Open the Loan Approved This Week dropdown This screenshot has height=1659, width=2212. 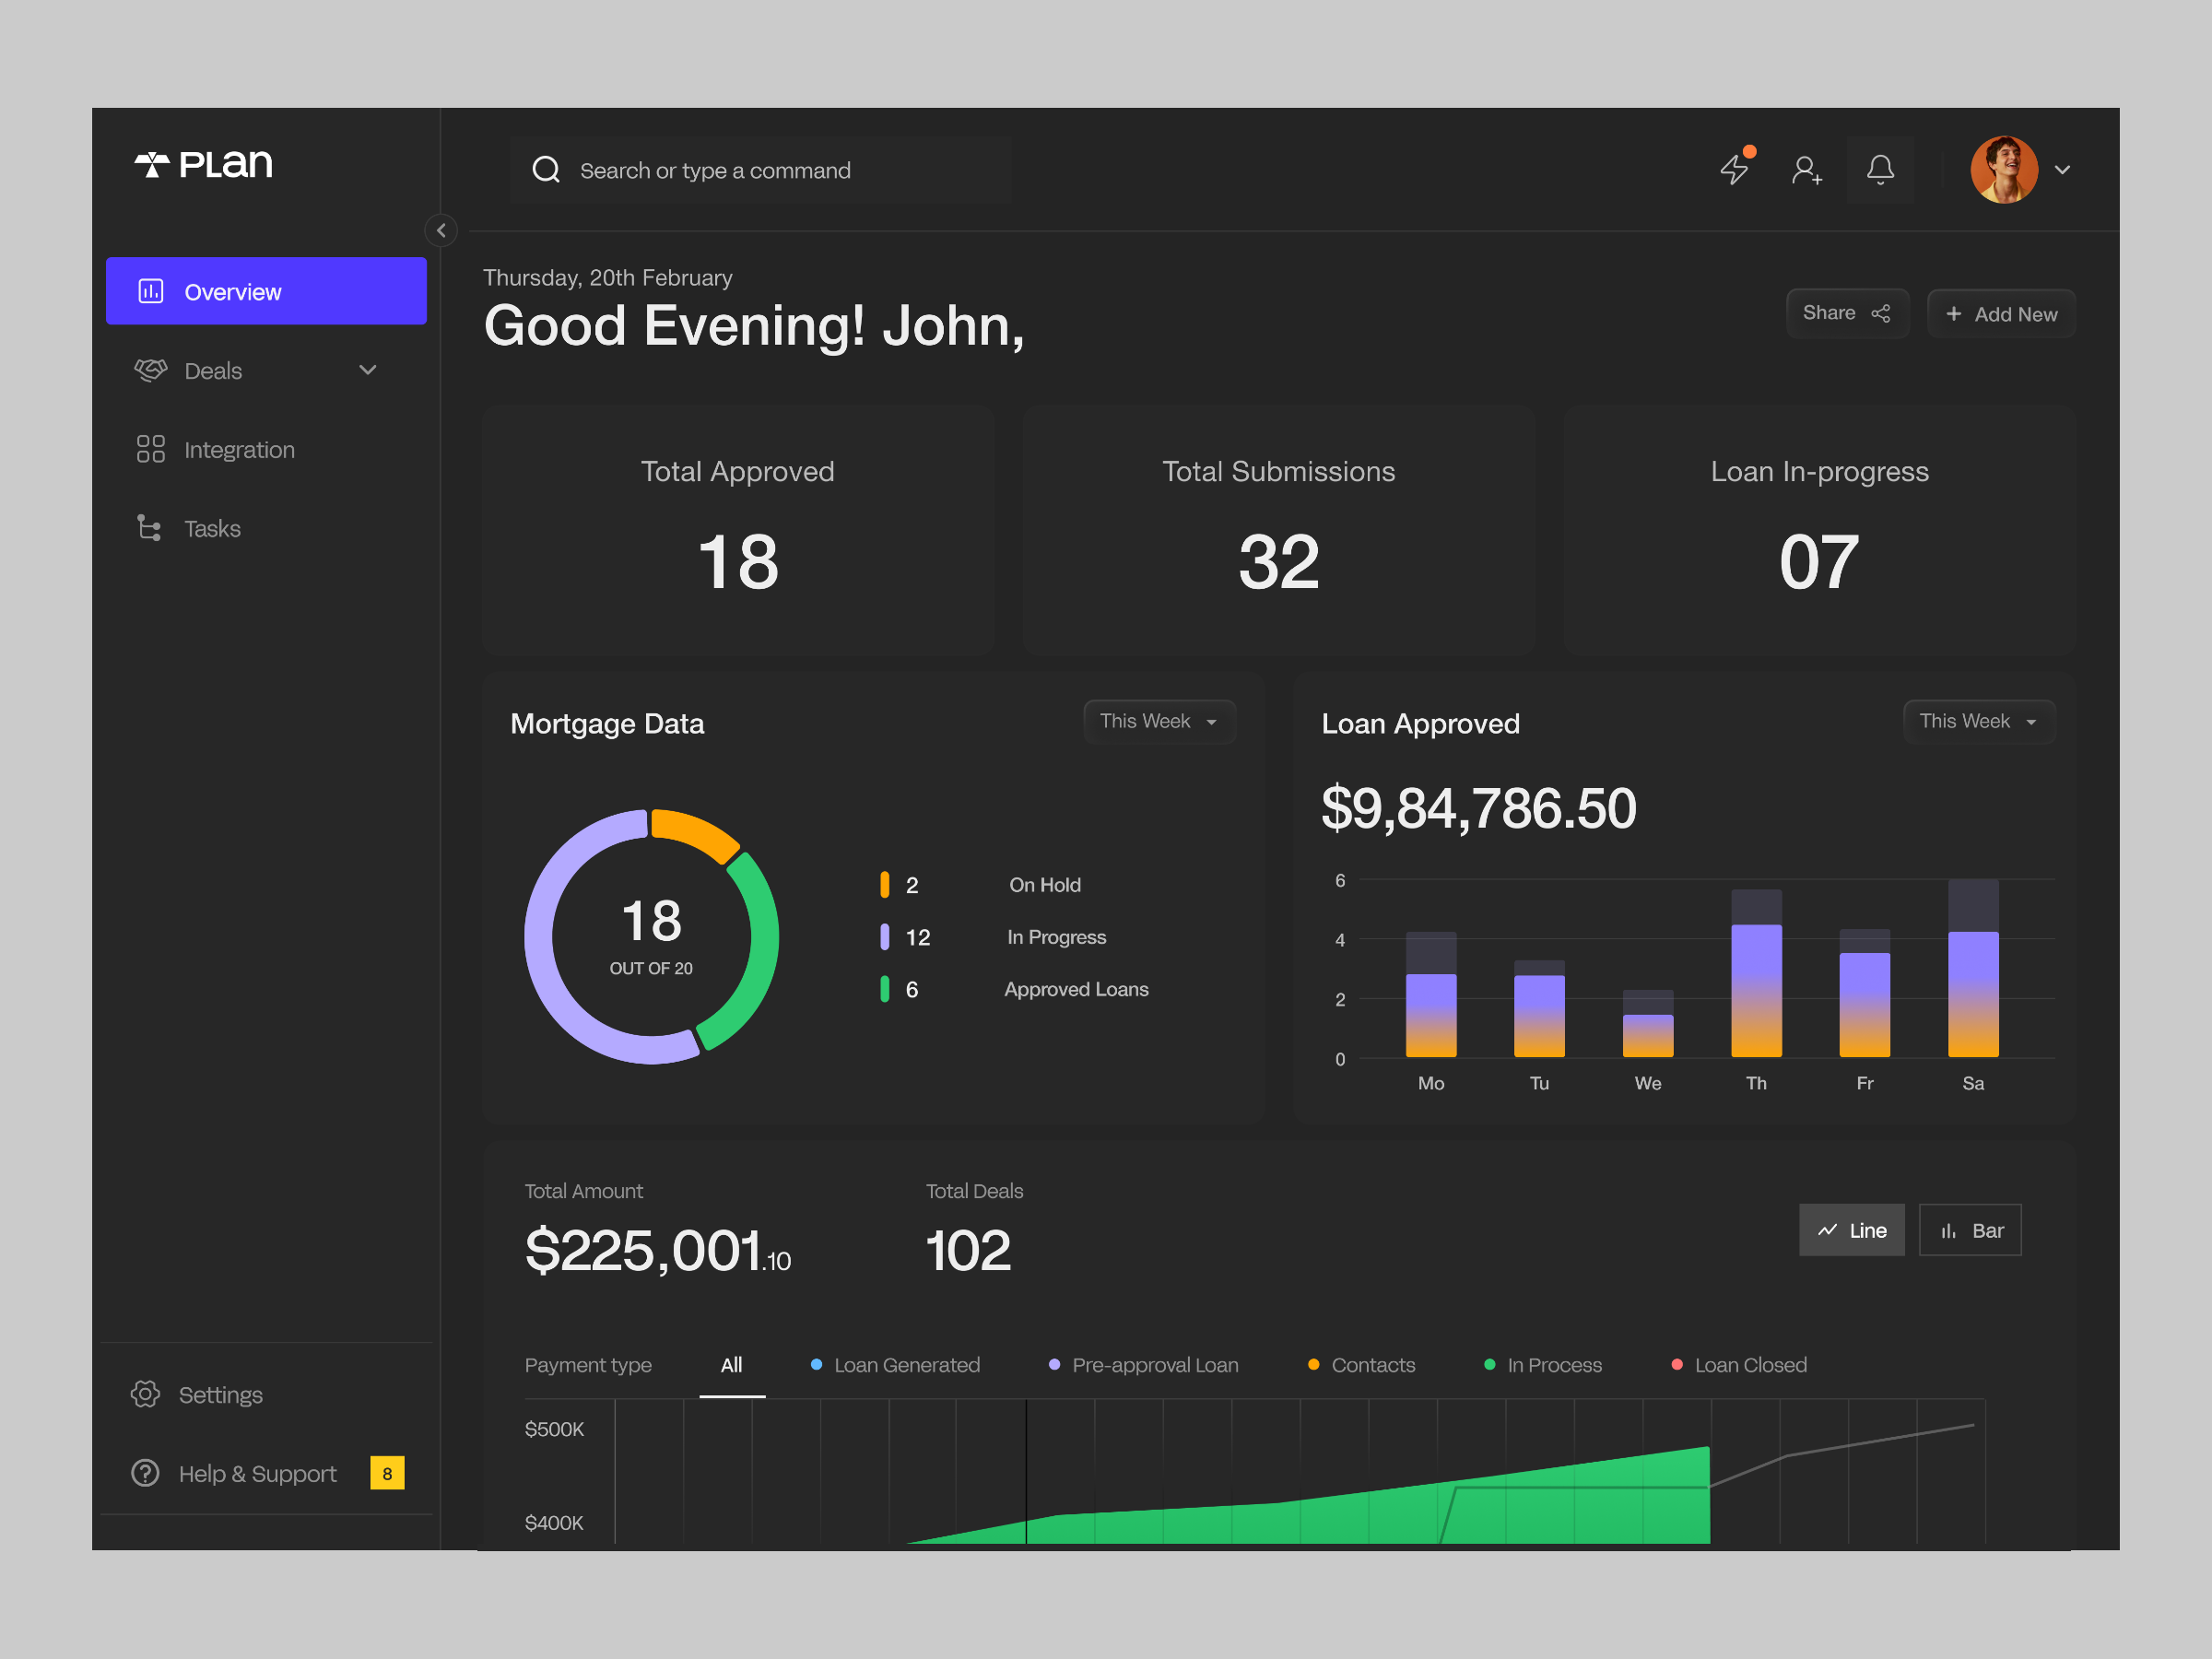point(1977,721)
